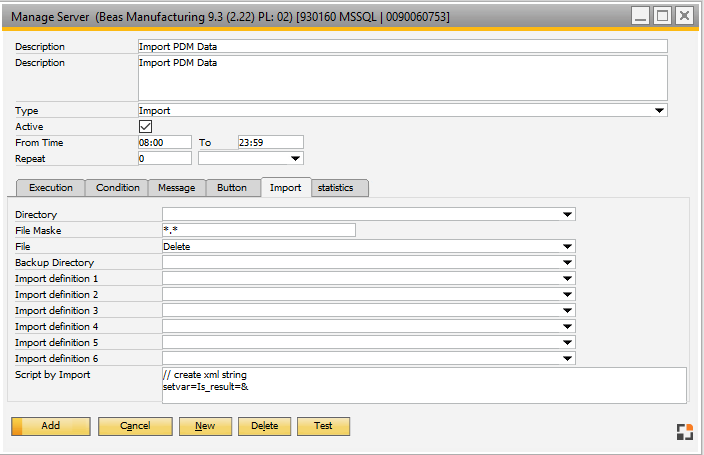Open the Type dropdown
Image resolution: width=704 pixels, height=455 pixels.
pyautogui.click(x=659, y=111)
